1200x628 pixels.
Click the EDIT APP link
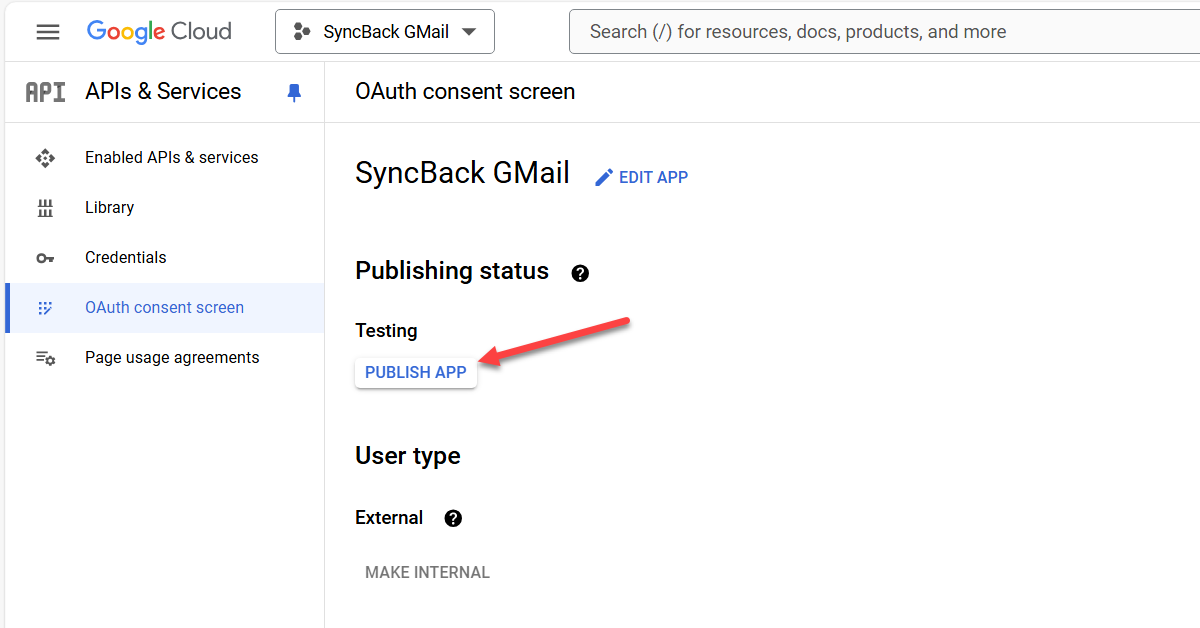[x=653, y=177]
